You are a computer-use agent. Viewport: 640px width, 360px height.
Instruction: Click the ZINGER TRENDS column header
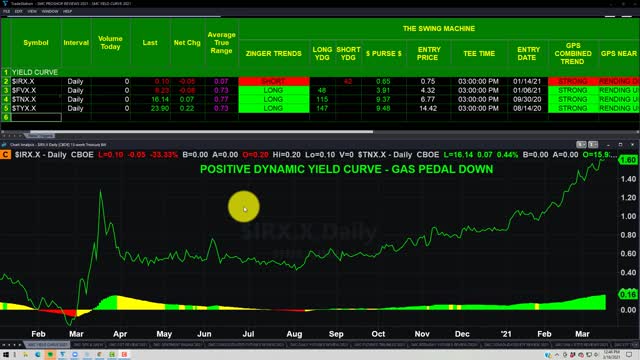pyautogui.click(x=273, y=53)
